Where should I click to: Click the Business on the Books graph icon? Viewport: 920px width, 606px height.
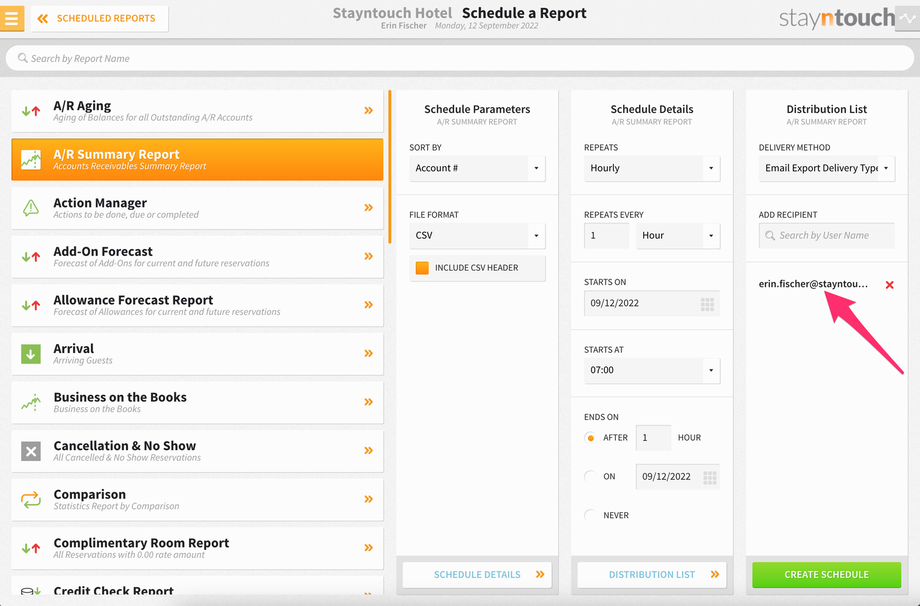[31, 402]
